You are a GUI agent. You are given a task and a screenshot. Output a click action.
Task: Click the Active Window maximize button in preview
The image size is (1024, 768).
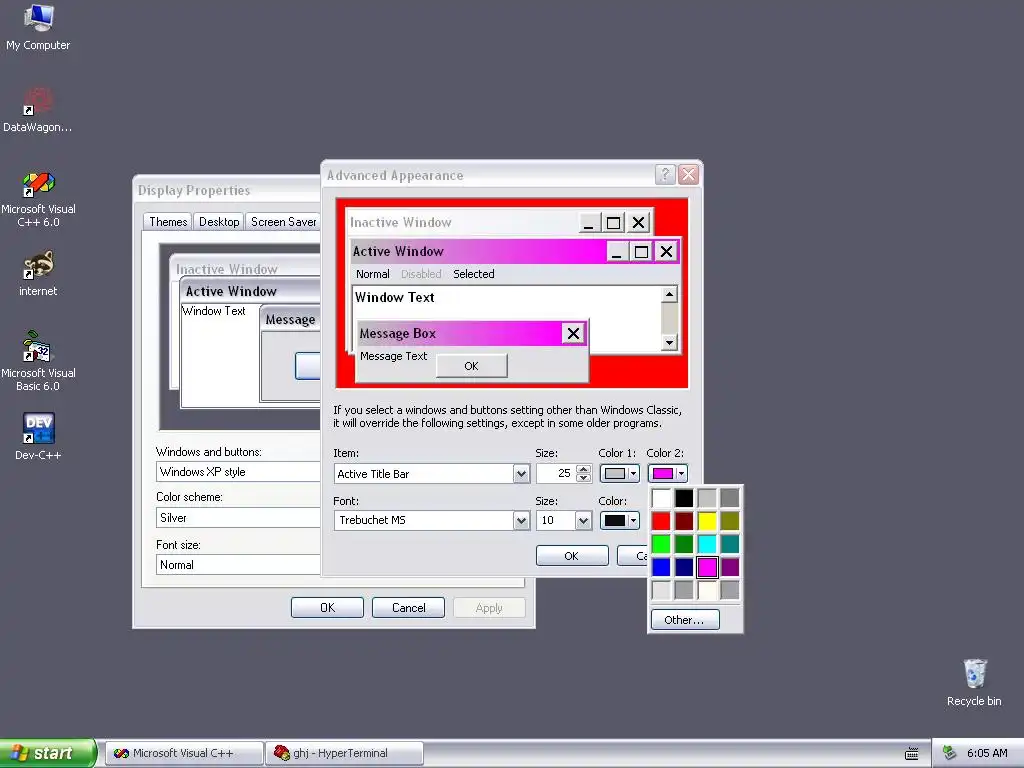coord(641,251)
